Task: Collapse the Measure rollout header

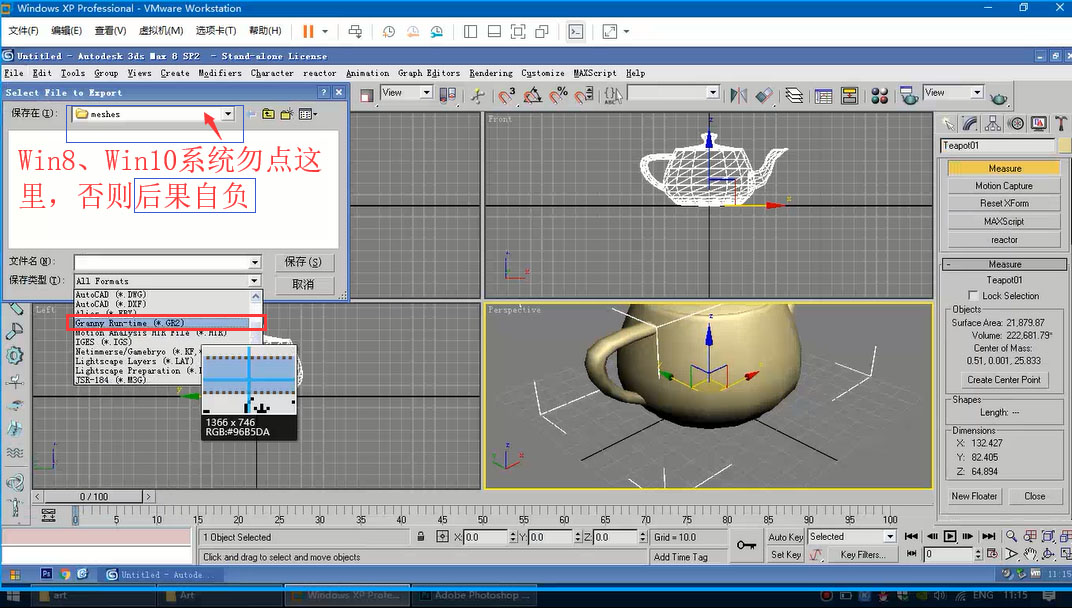Action: (x=1004, y=264)
